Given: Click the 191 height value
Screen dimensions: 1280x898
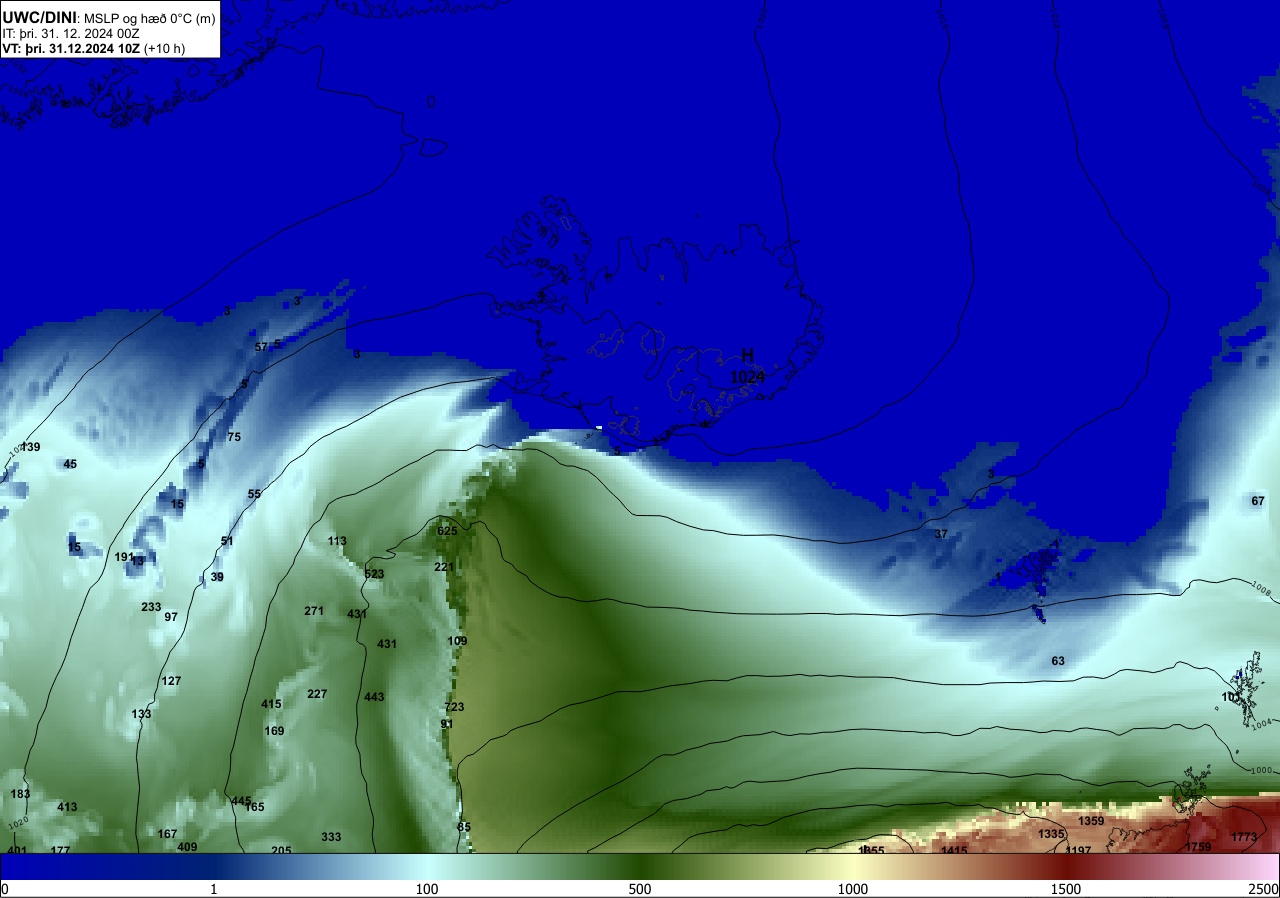Looking at the screenshot, I should tap(124, 557).
